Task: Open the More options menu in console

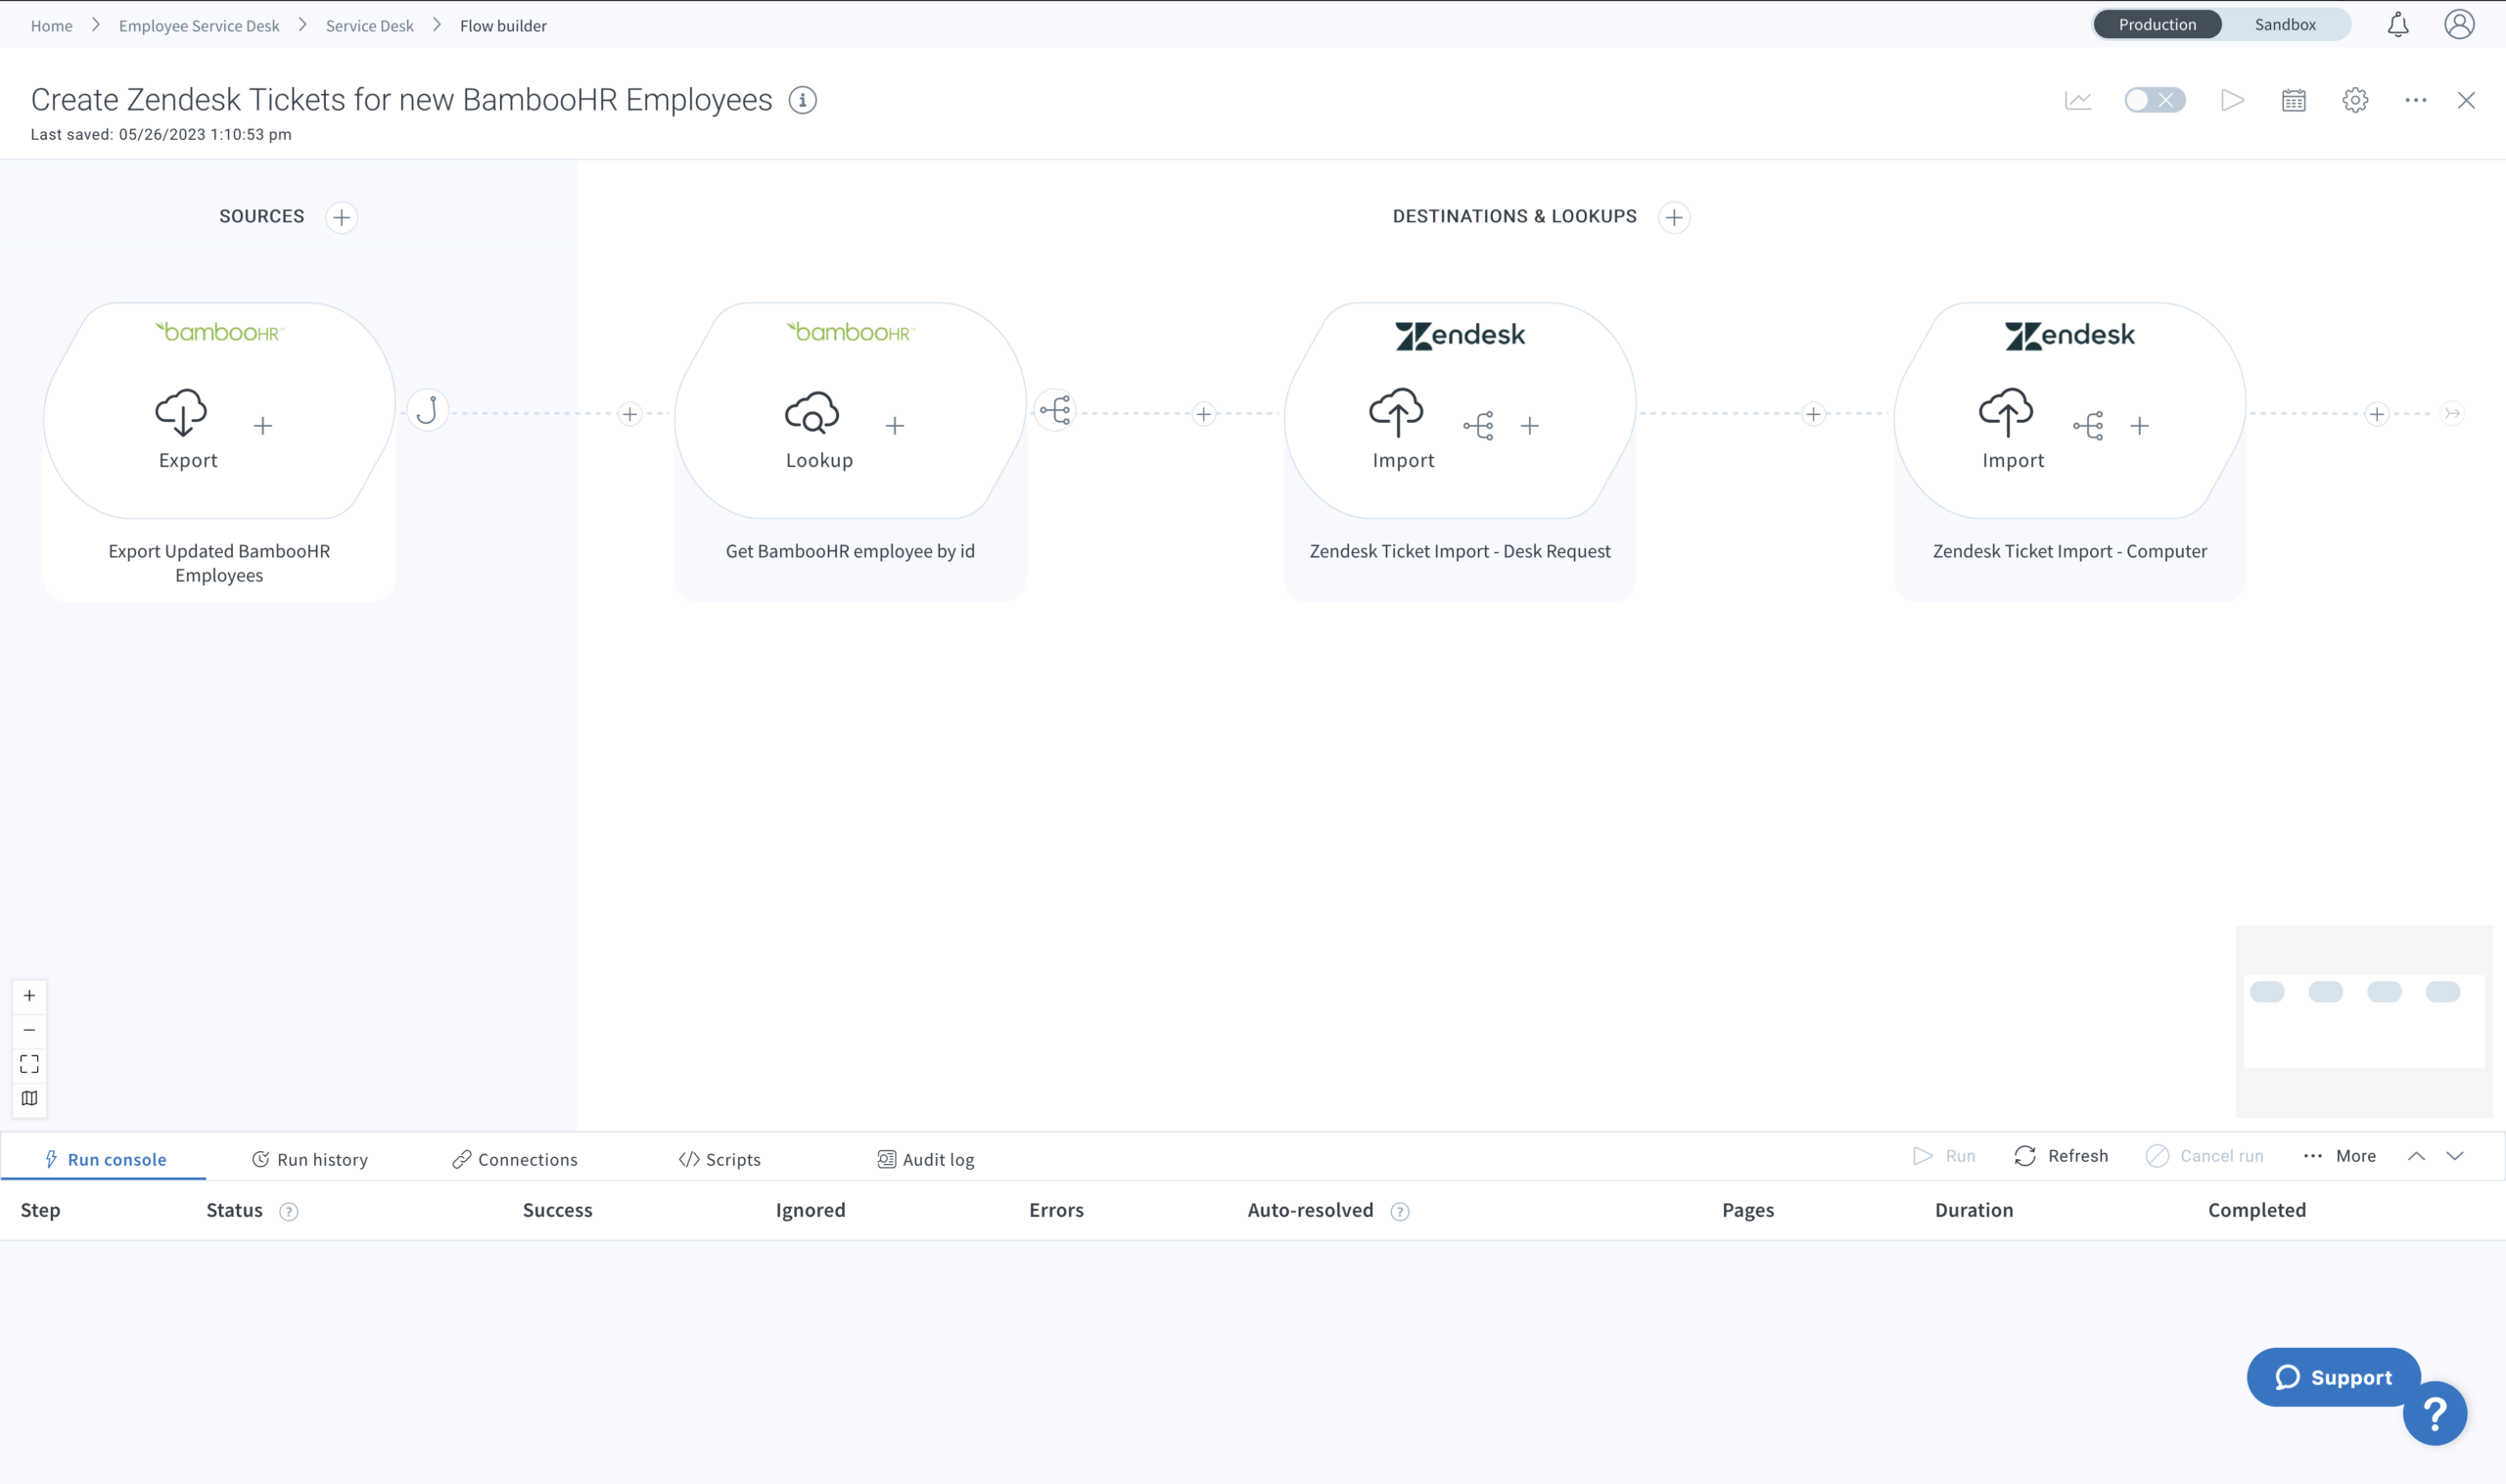Action: pos(2339,1156)
